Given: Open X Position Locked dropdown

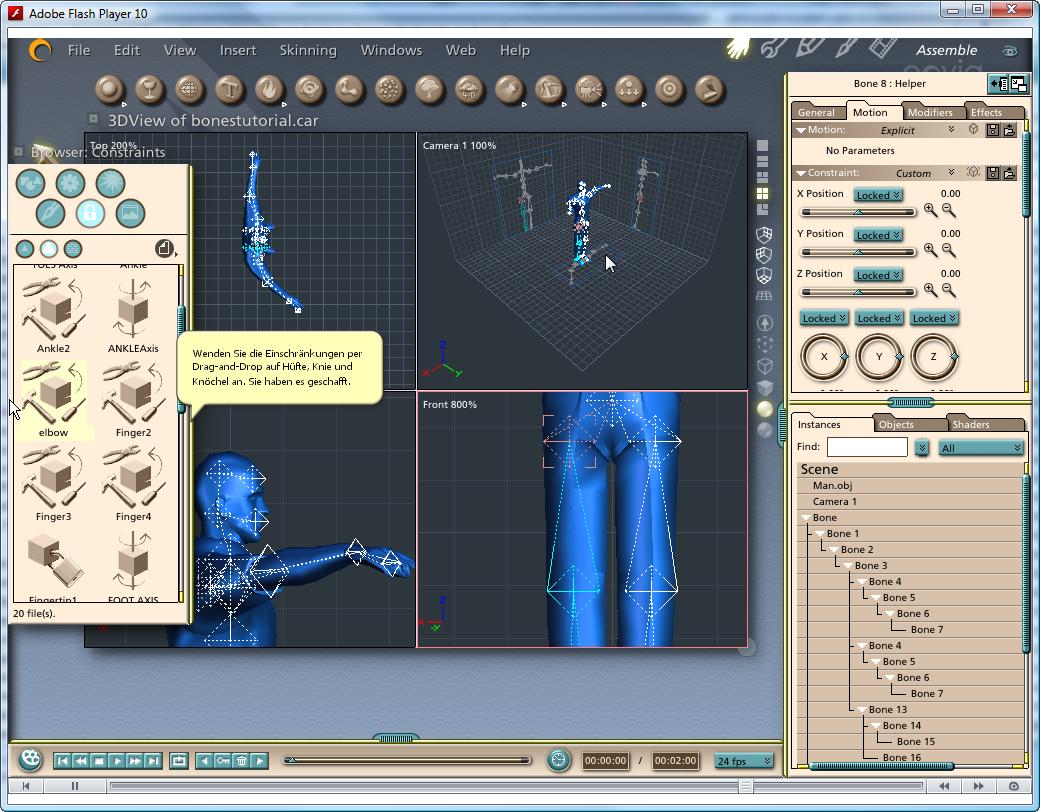Looking at the screenshot, I should pyautogui.click(x=878, y=195).
